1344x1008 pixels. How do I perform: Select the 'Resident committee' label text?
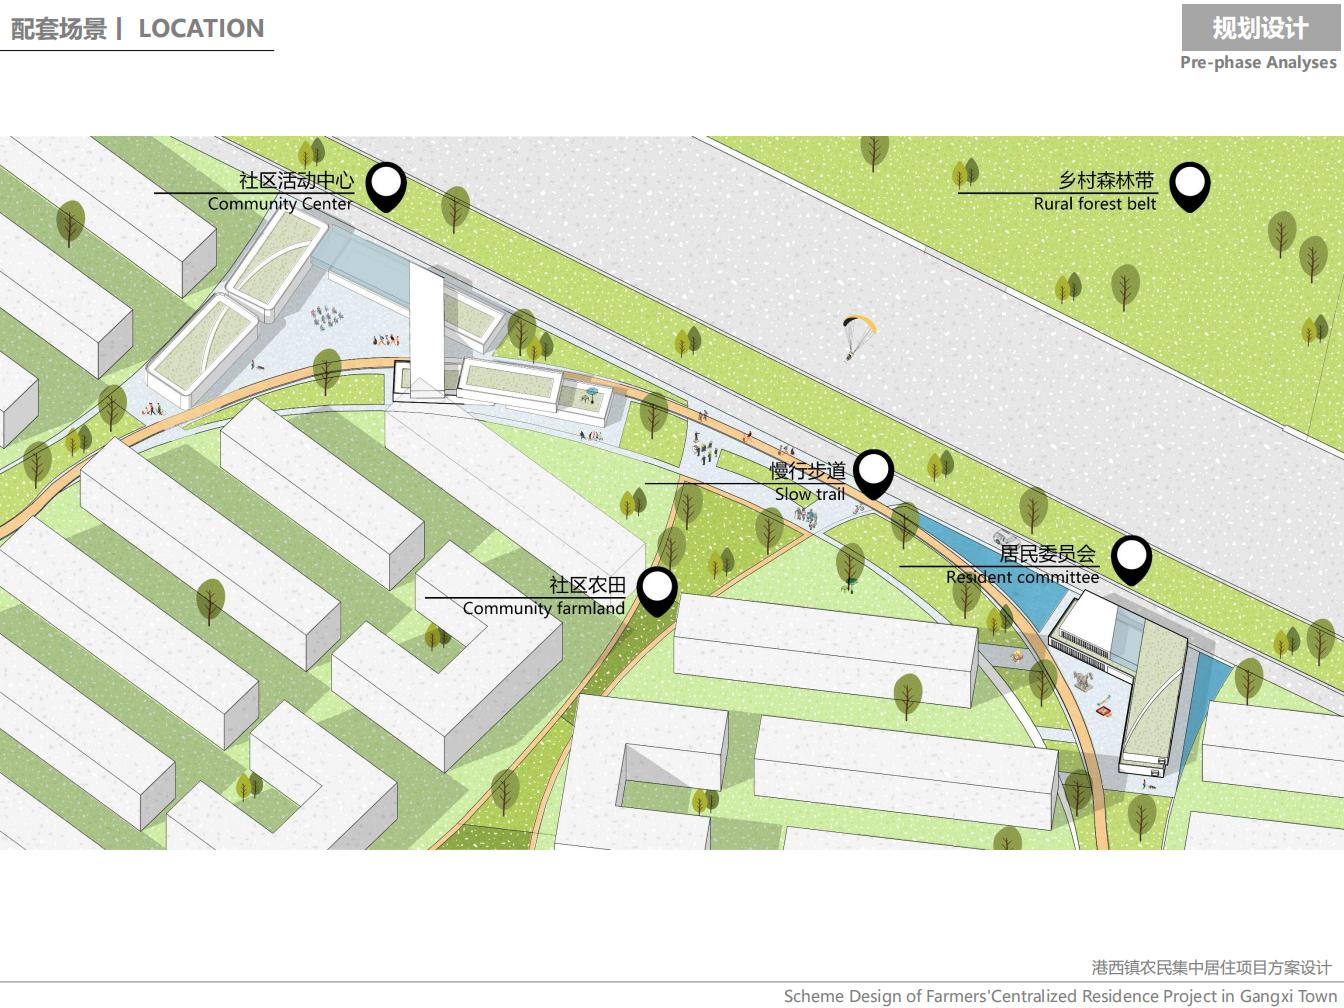[1022, 577]
